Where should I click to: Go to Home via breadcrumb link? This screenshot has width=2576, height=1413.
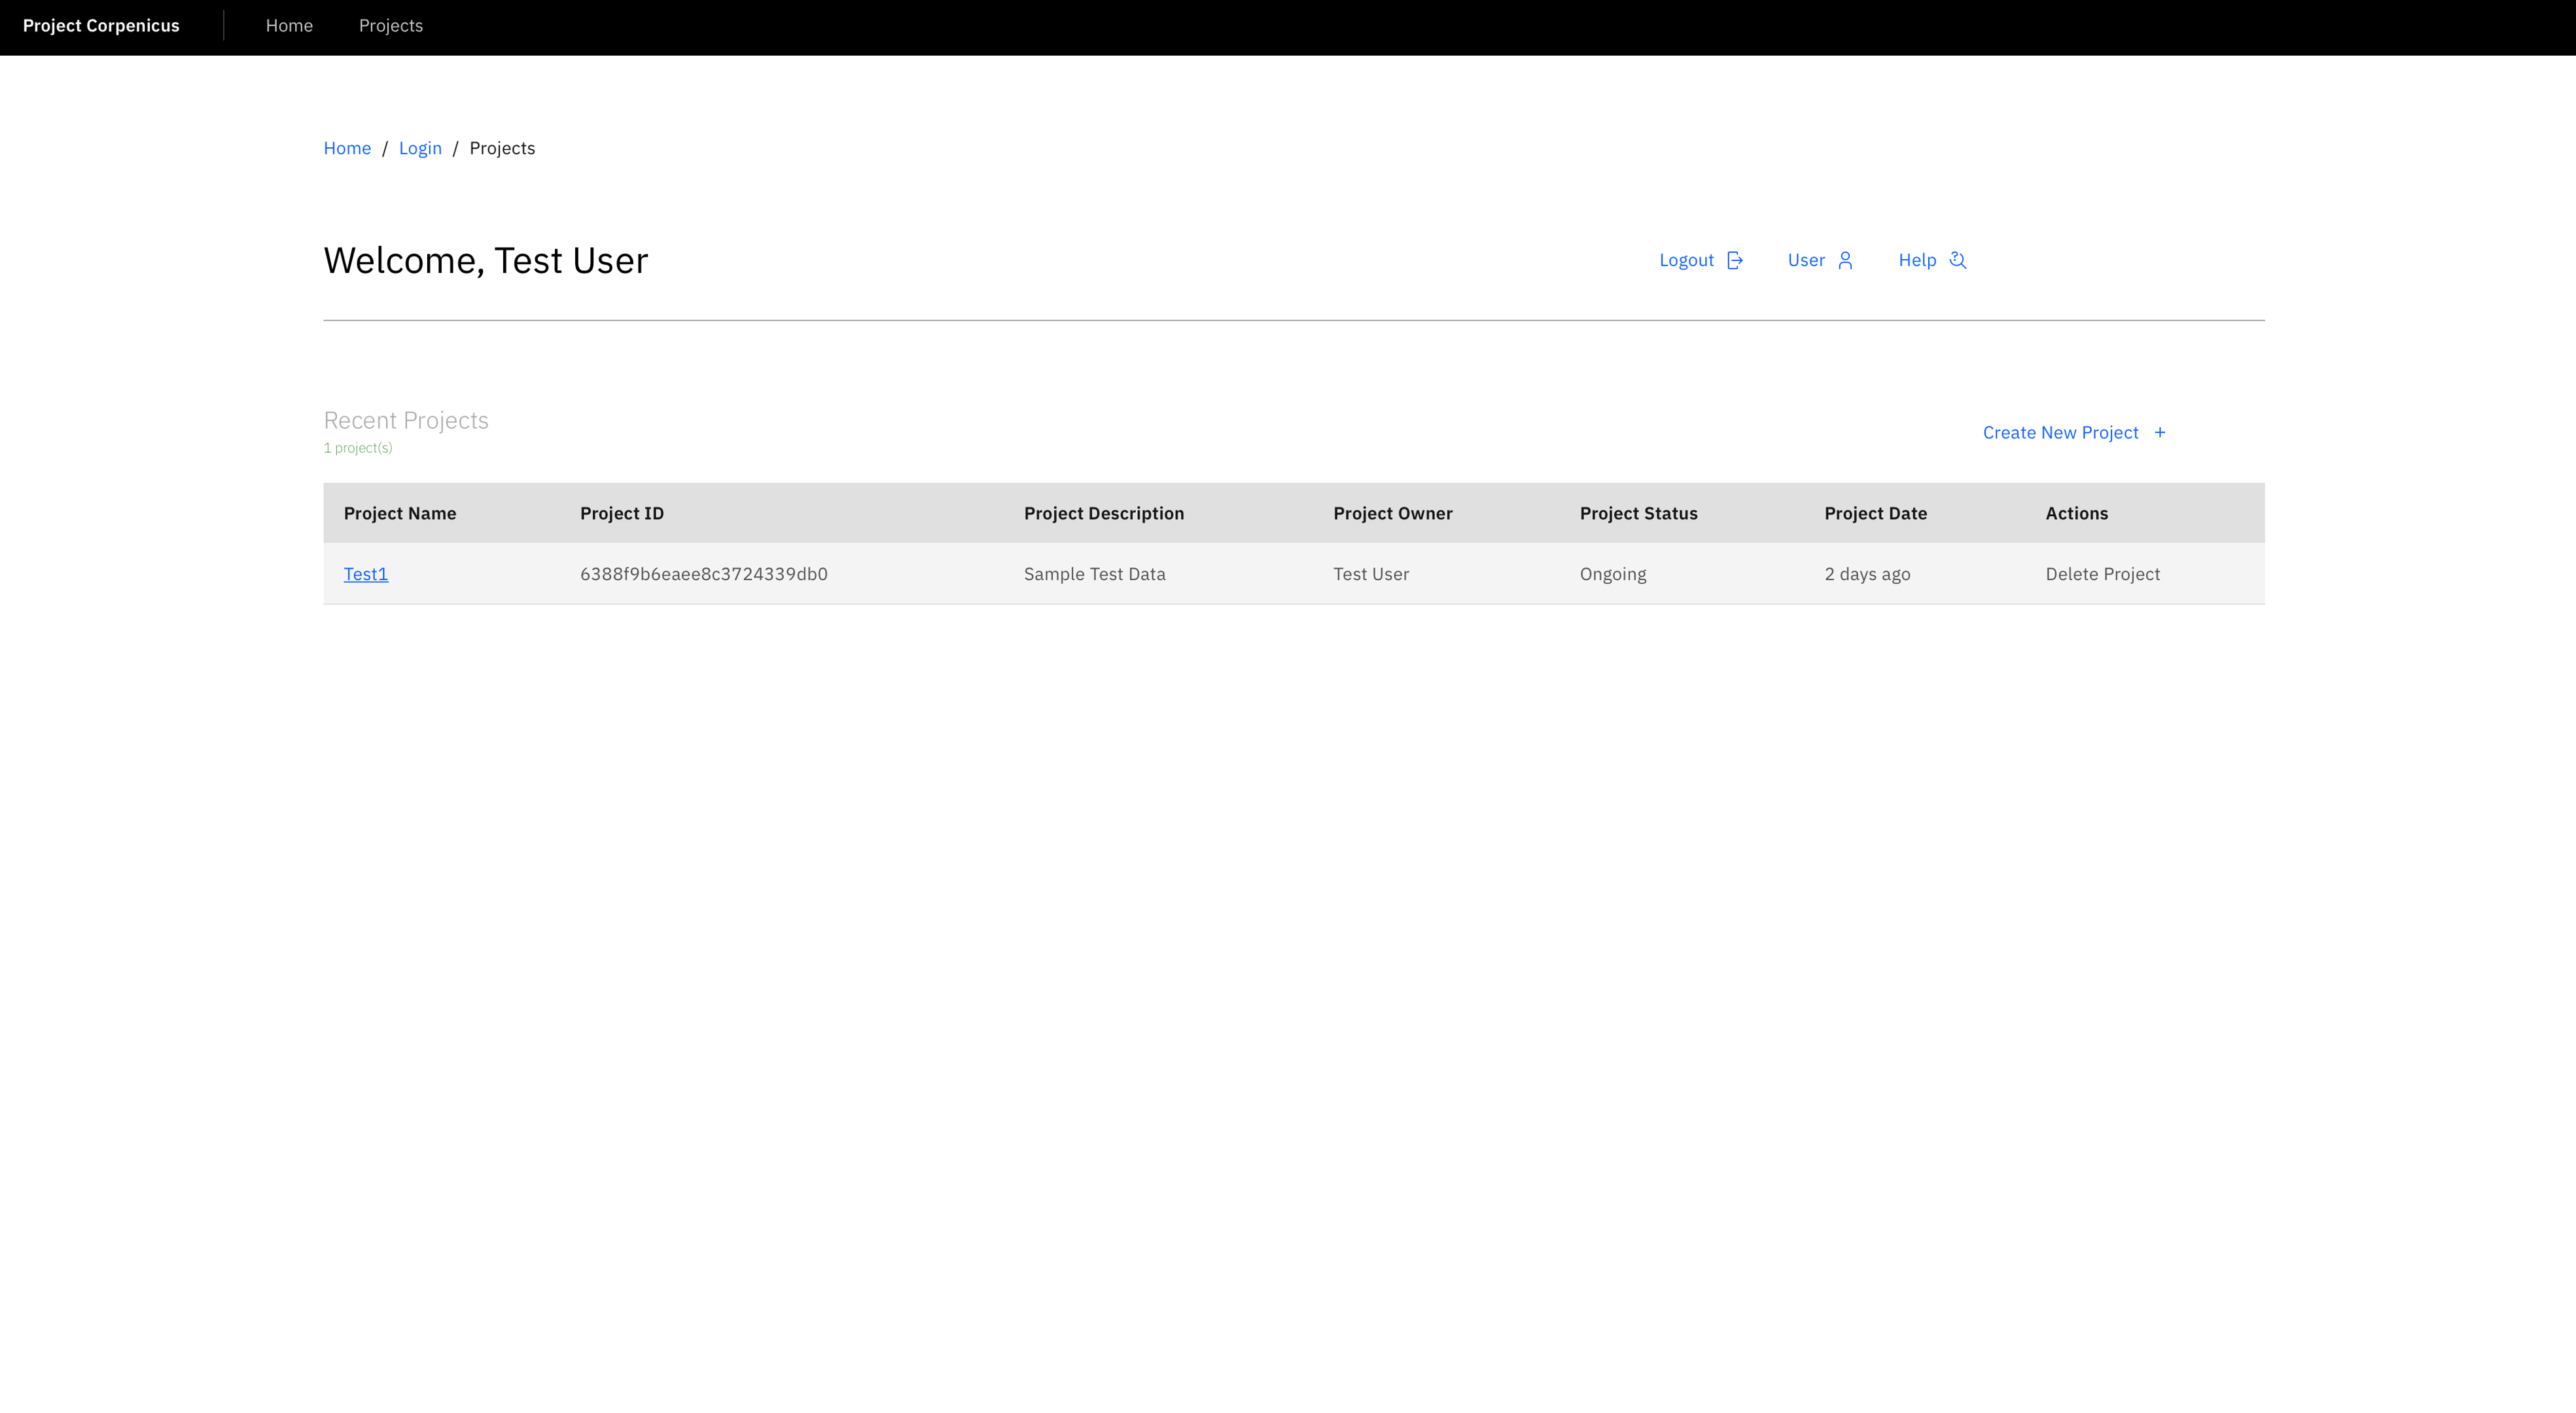347,148
